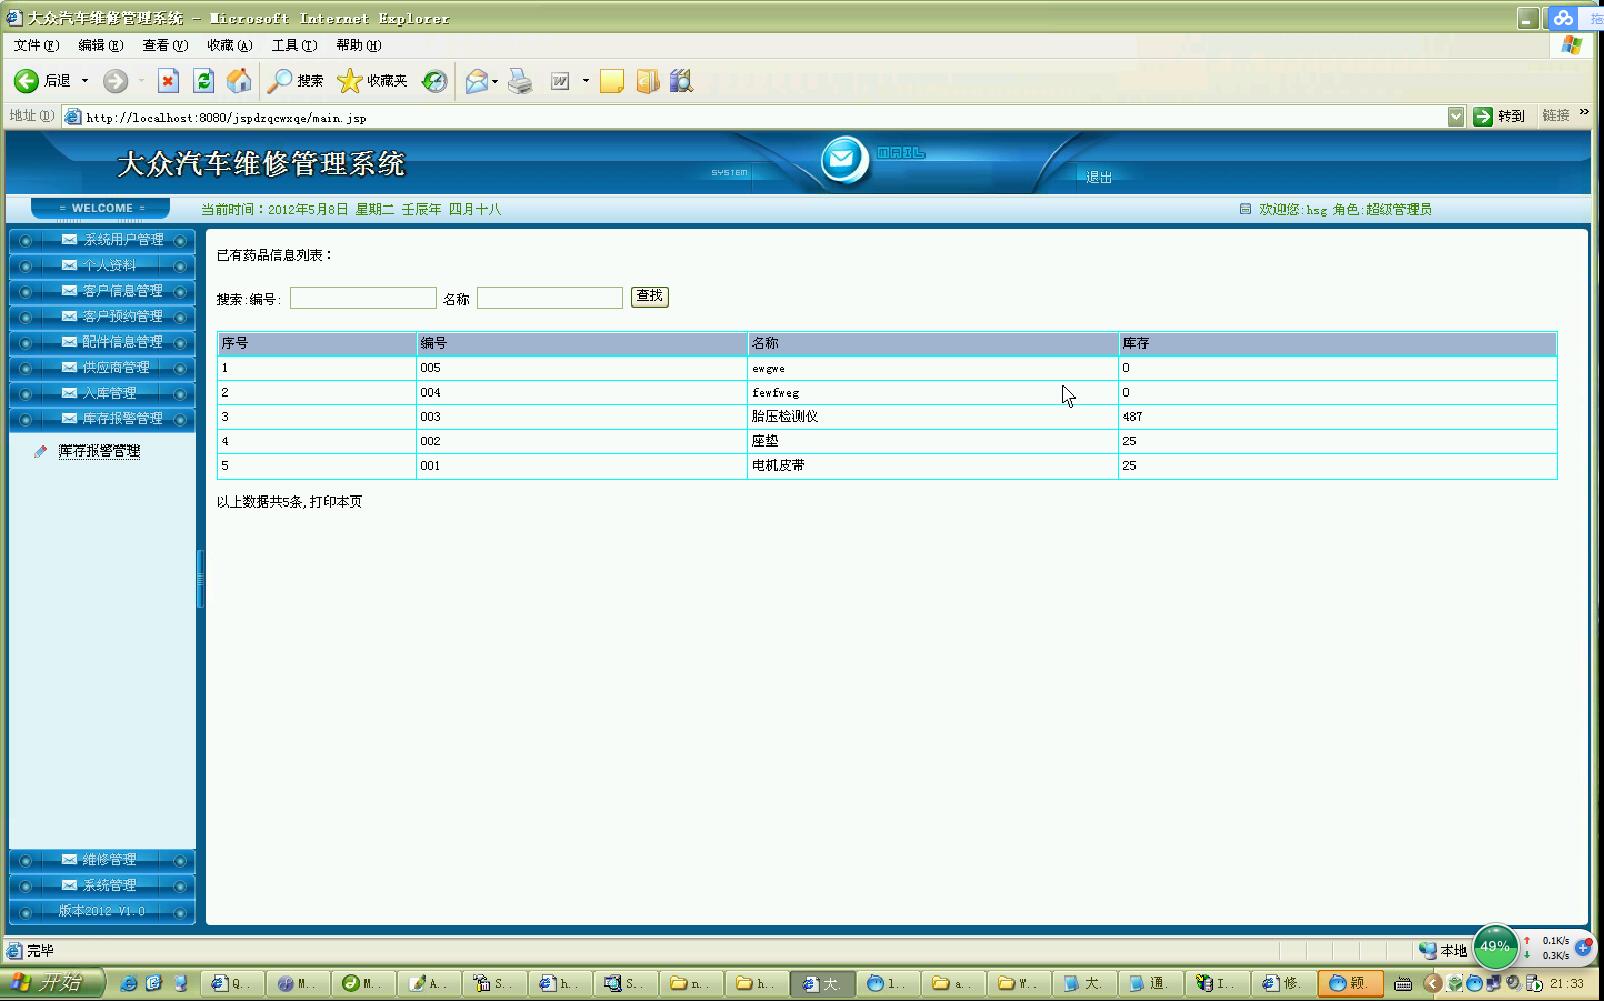Go to the Home page icon

239,81
